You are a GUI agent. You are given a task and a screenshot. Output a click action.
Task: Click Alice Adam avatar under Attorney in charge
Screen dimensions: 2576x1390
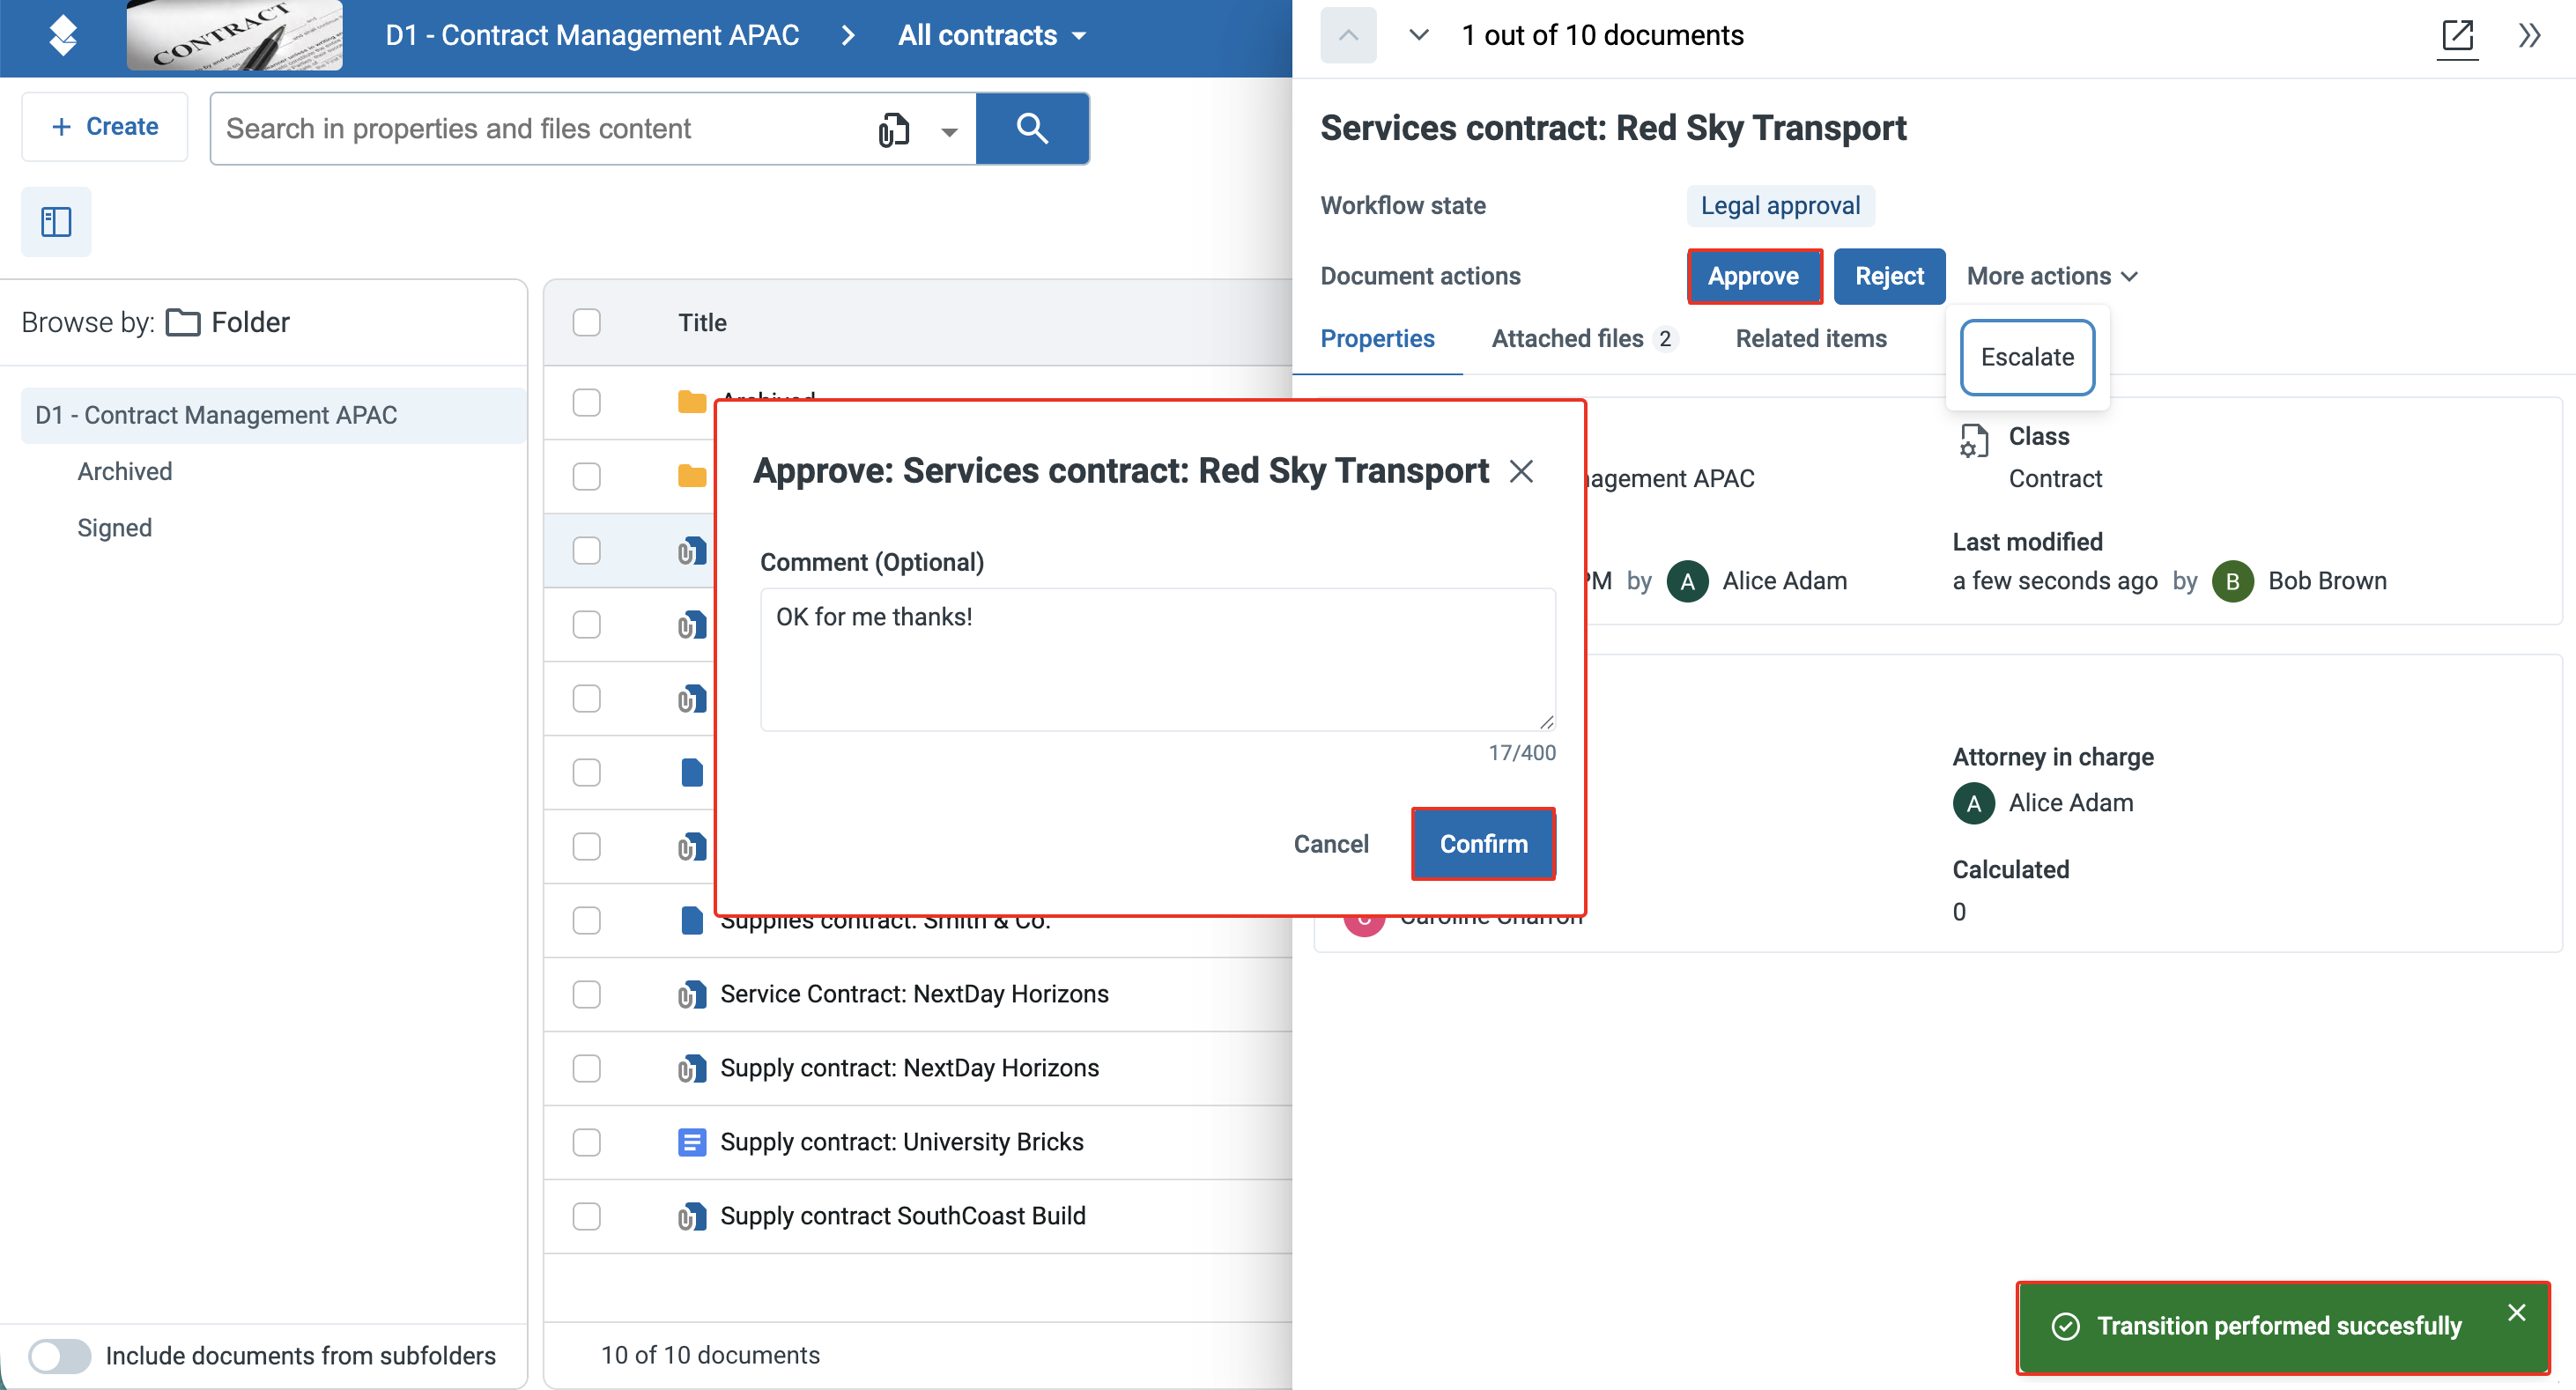1973,803
